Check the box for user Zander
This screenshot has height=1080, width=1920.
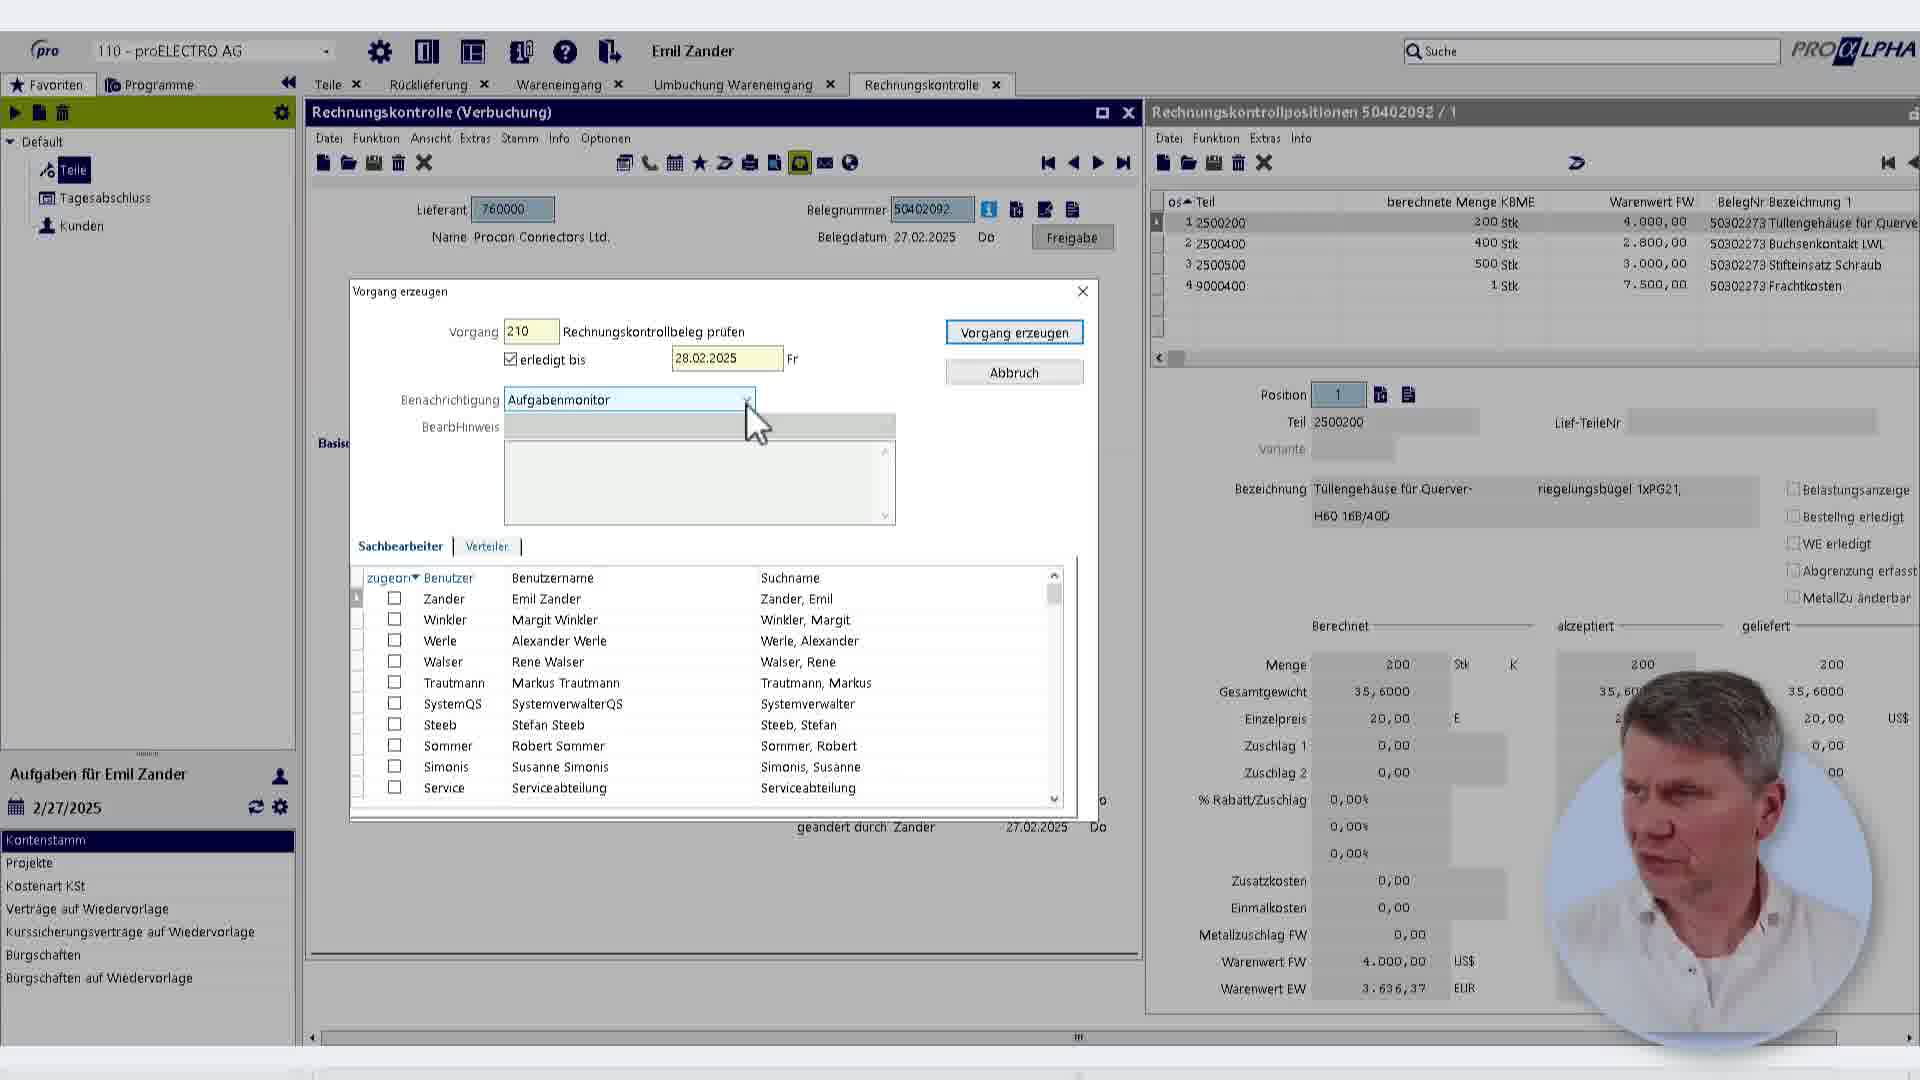(394, 598)
